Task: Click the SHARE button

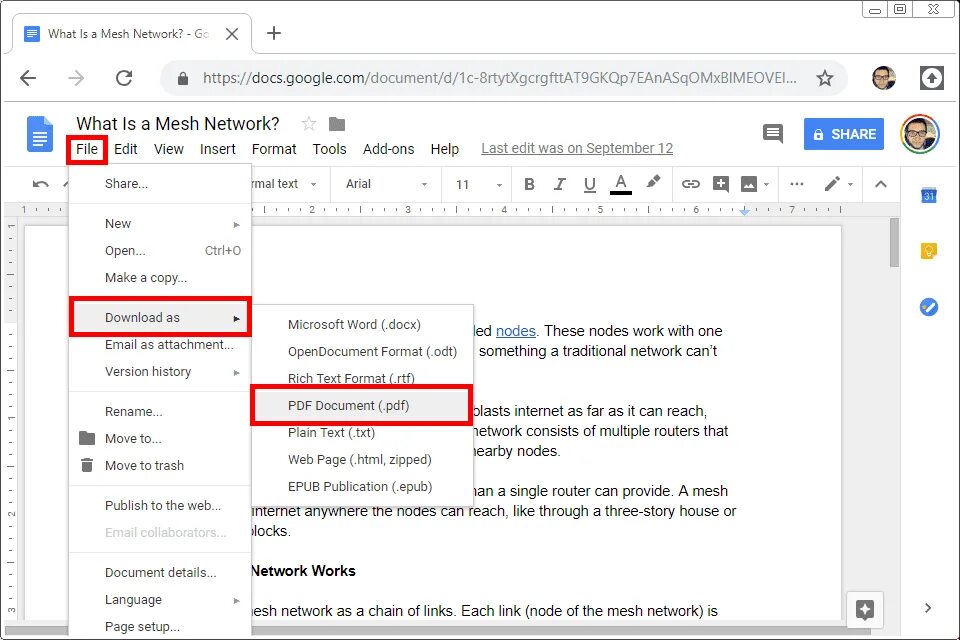Action: tap(844, 134)
